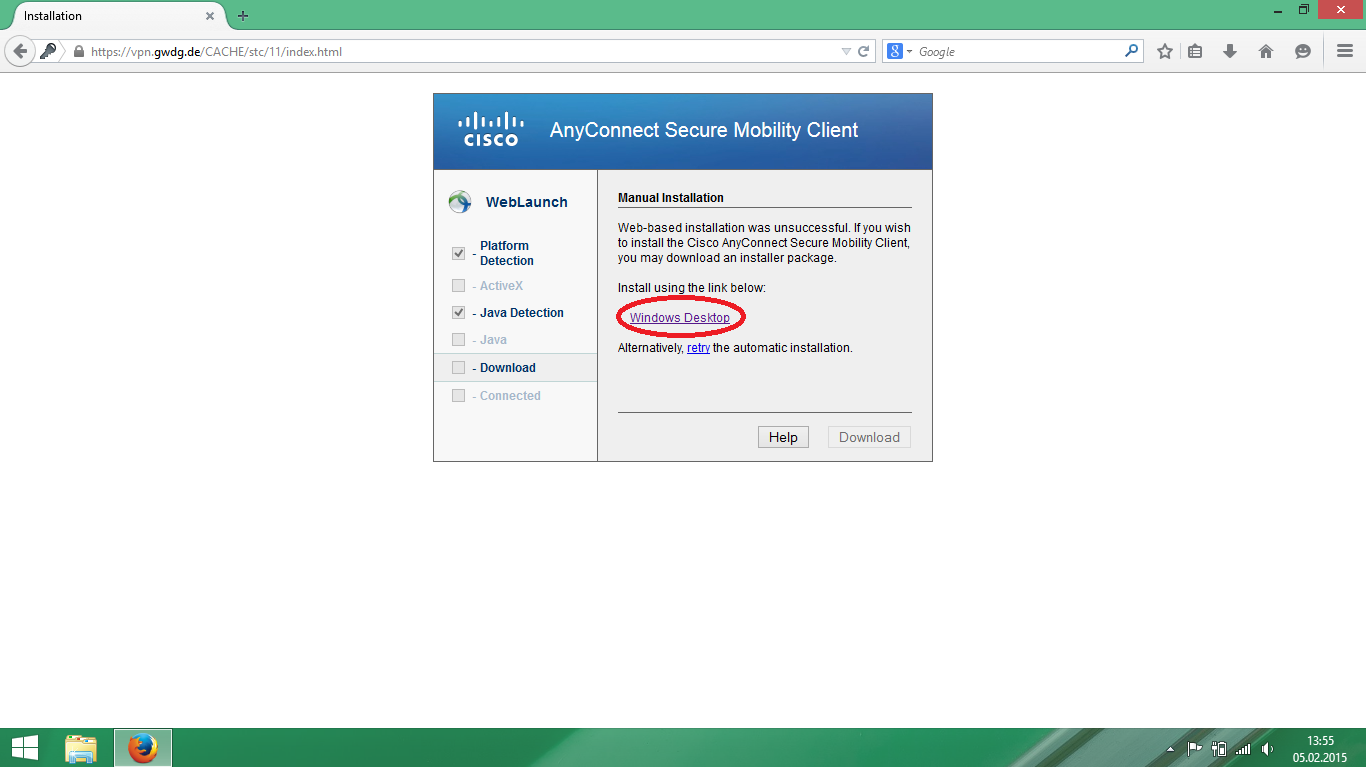
Task: Click the Cisco logo
Action: [x=490, y=129]
